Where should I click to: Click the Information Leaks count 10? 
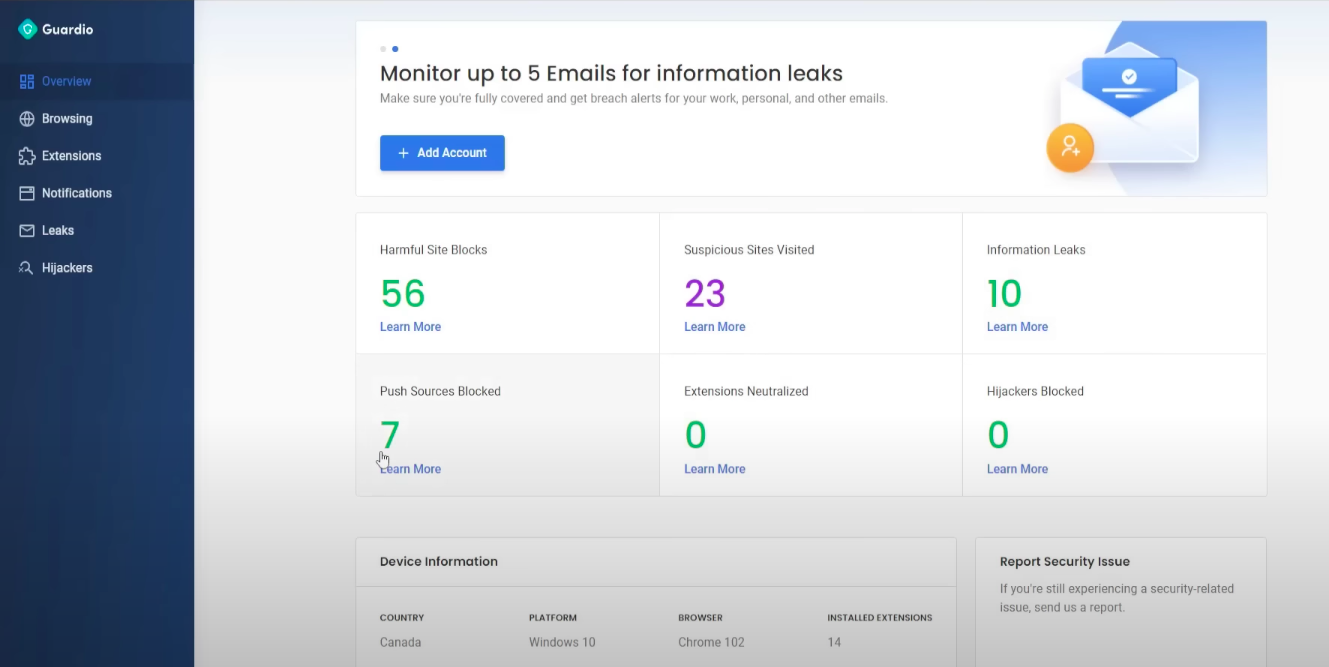pos(1005,293)
